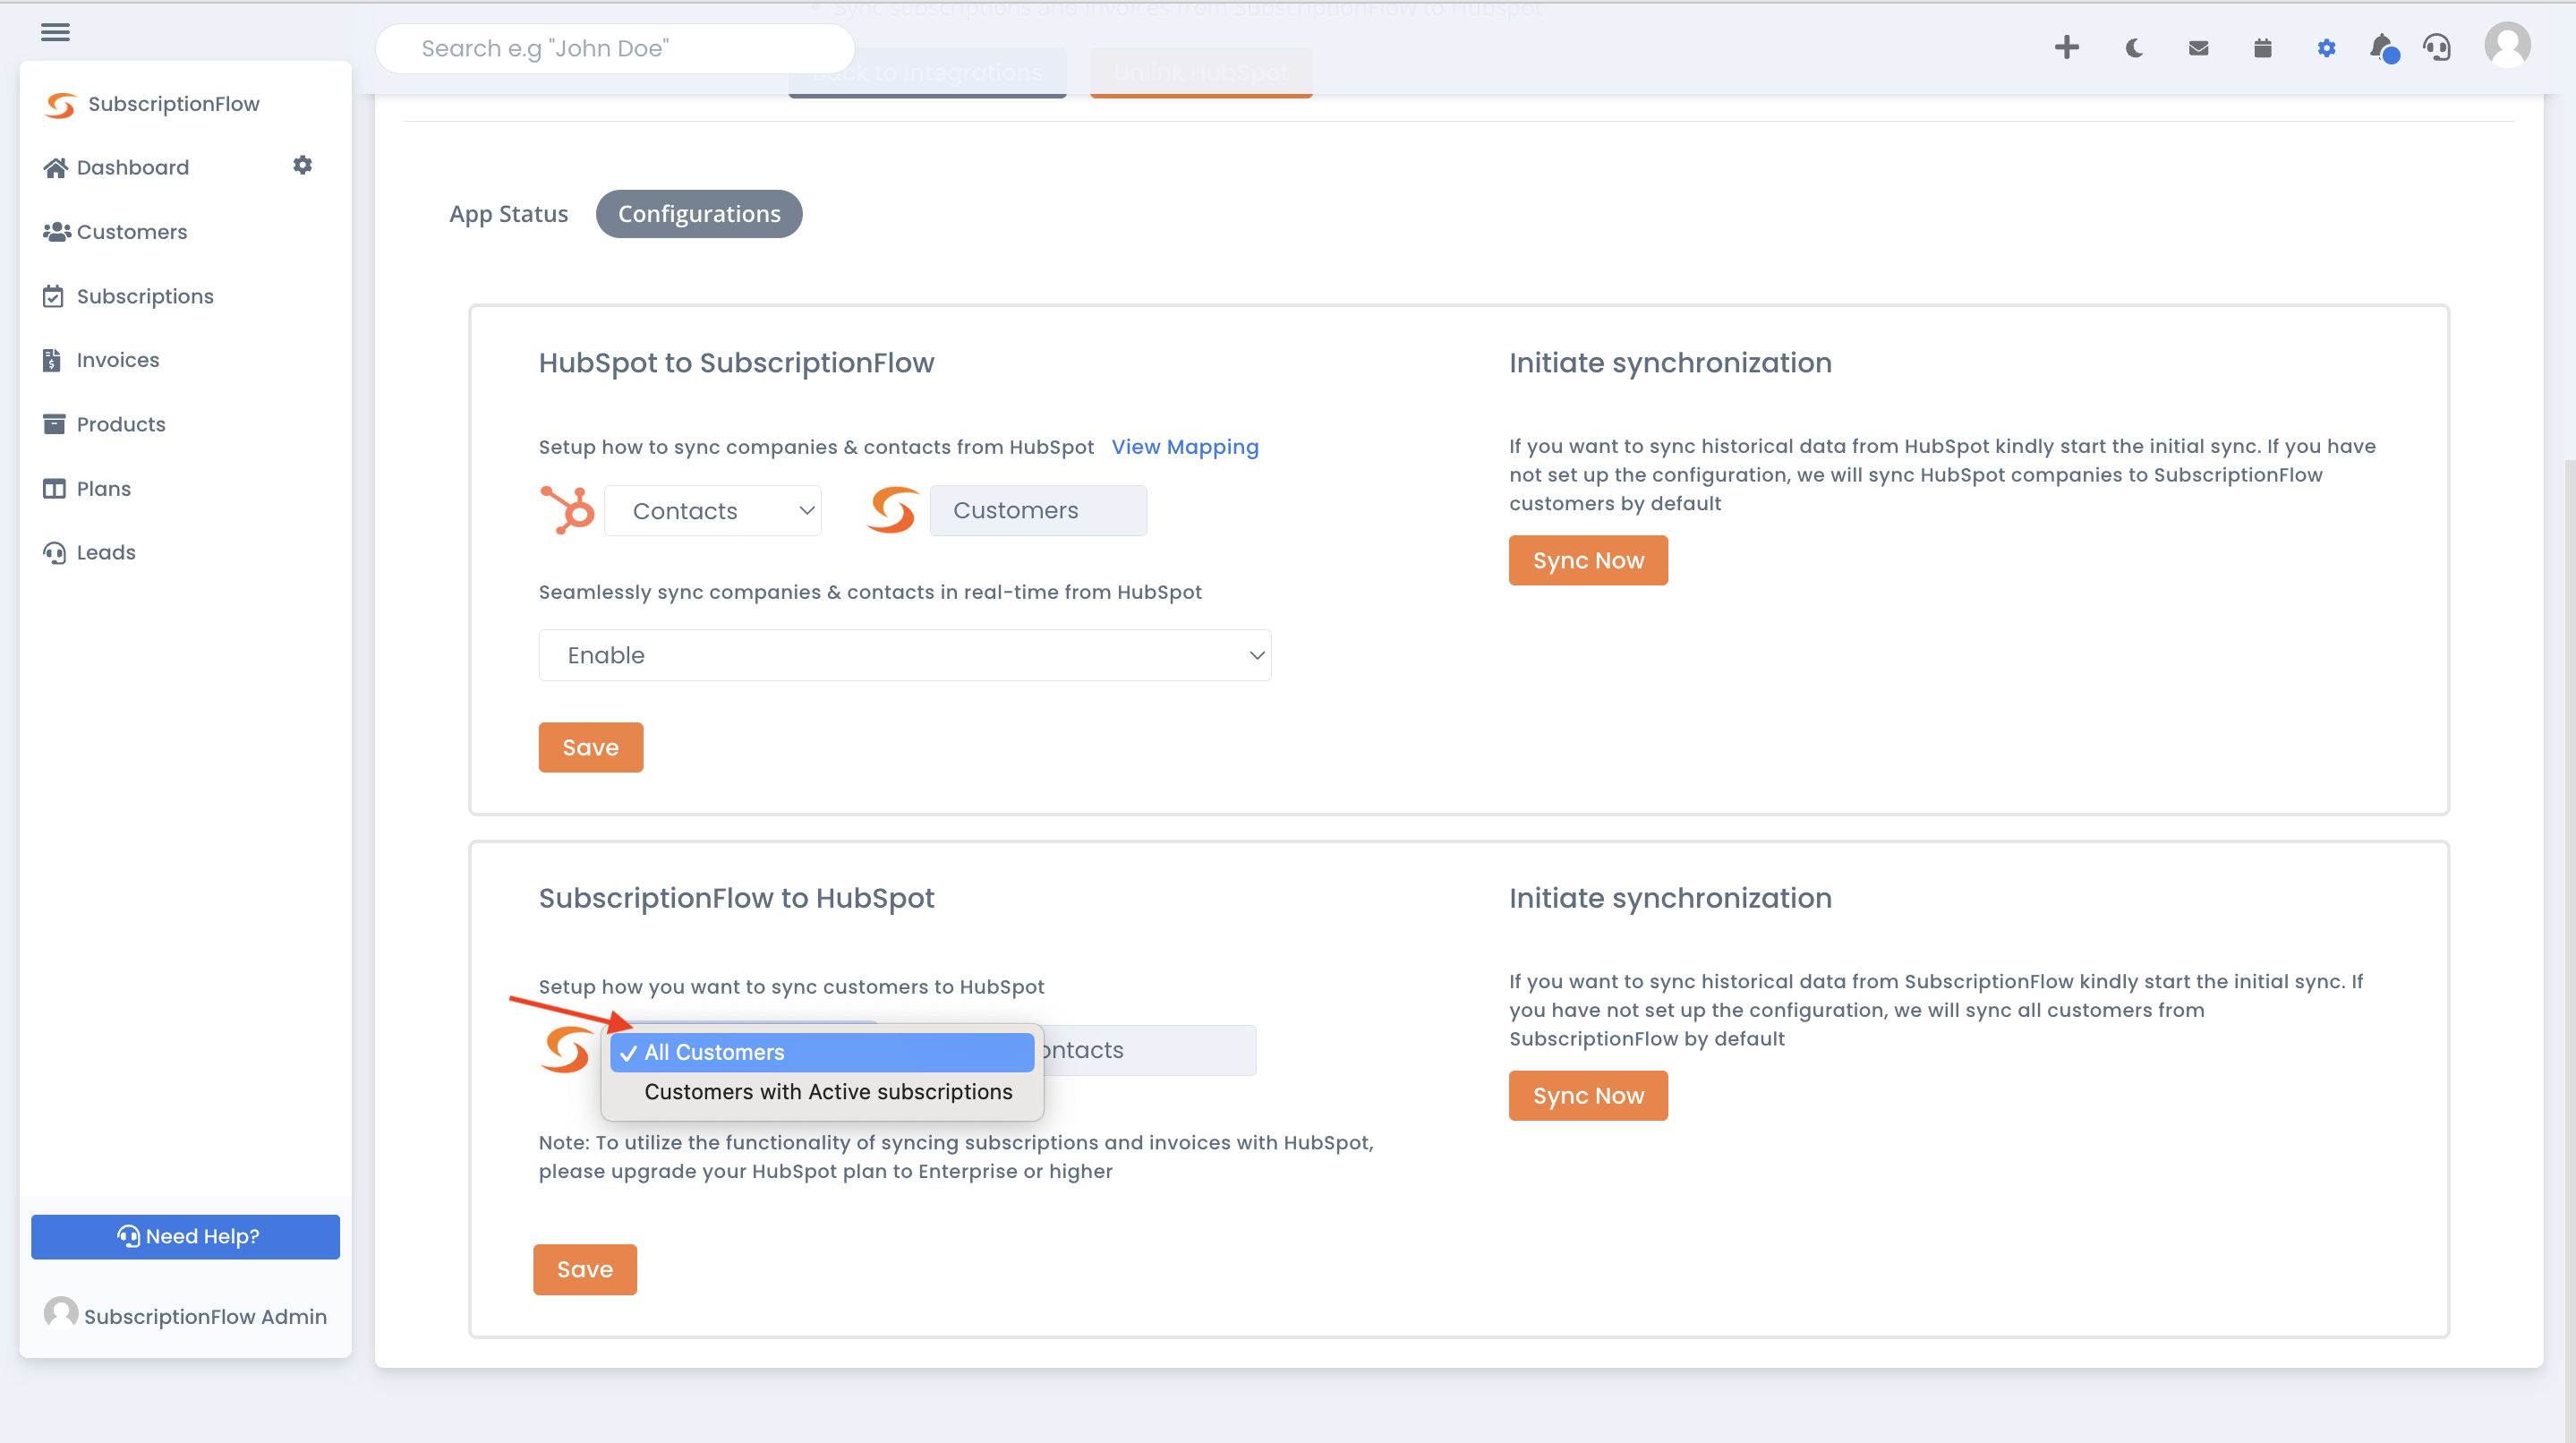Expand the Contacts dropdown
Image resolution: width=2576 pixels, height=1443 pixels.
713,511
